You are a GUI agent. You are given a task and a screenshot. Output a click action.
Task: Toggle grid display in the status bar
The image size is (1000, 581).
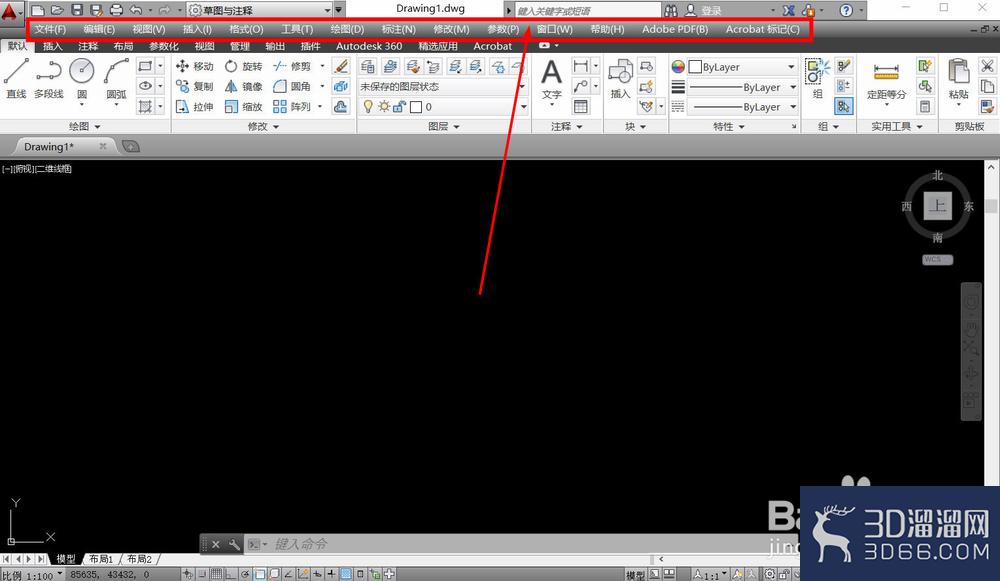pyautogui.click(x=216, y=573)
